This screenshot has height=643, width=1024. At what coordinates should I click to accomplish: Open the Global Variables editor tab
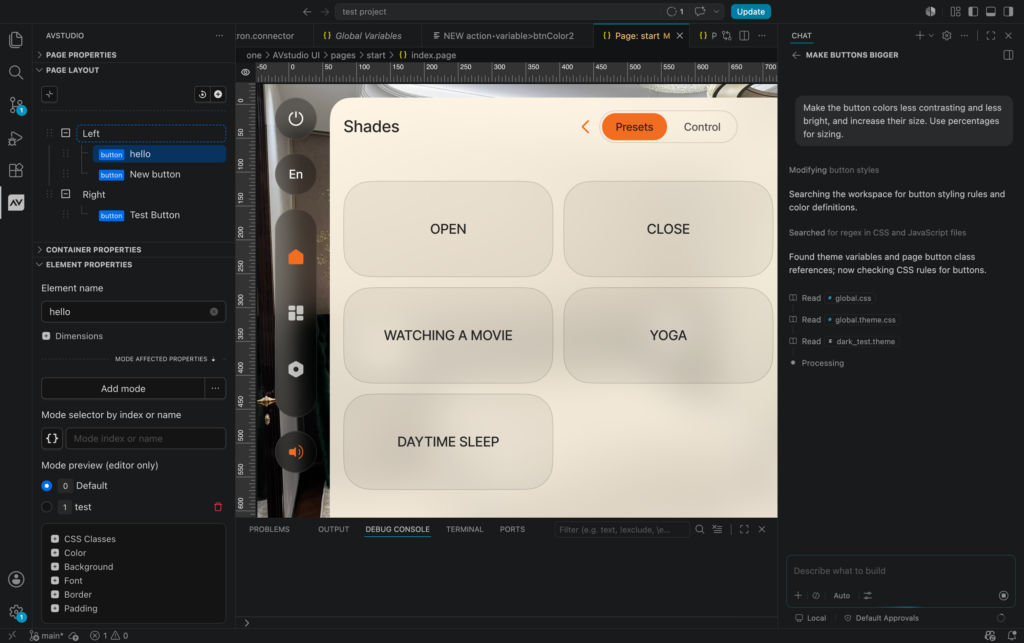[362, 36]
